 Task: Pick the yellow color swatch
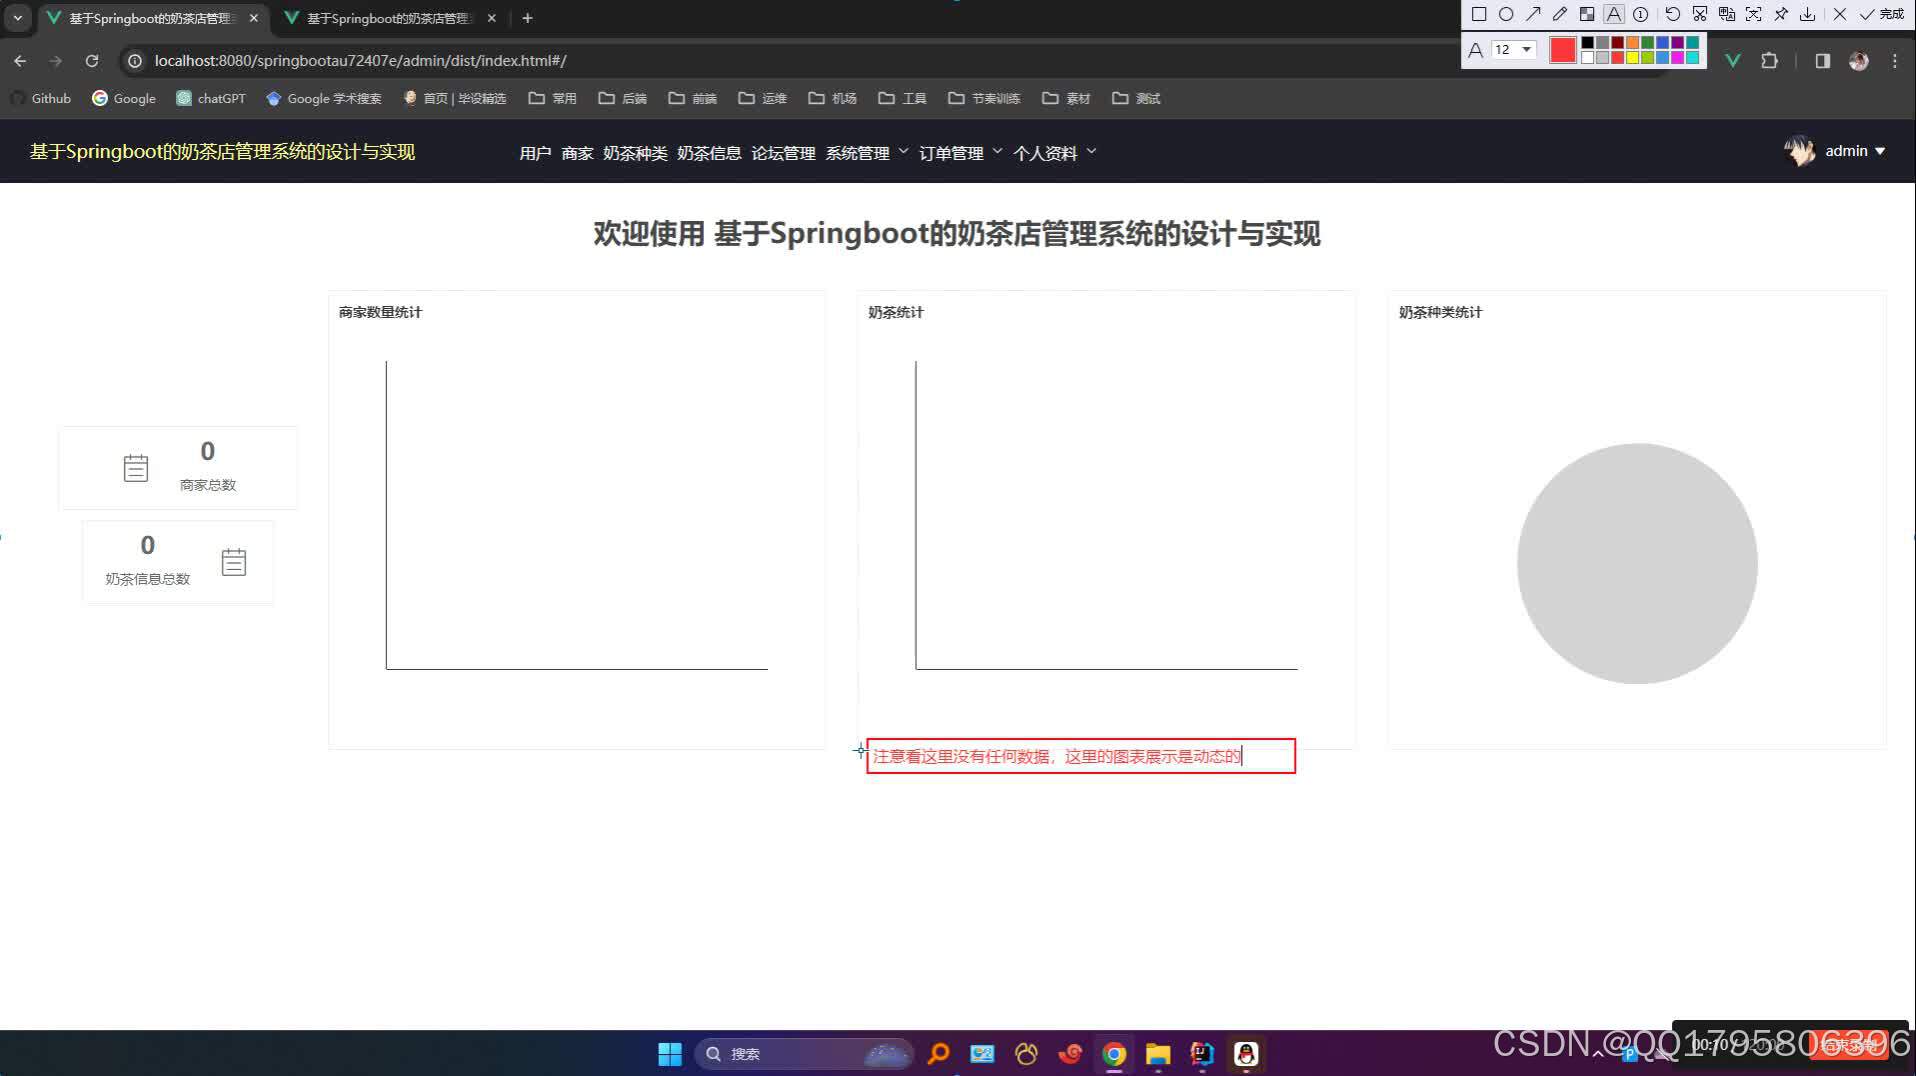tap(1632, 57)
